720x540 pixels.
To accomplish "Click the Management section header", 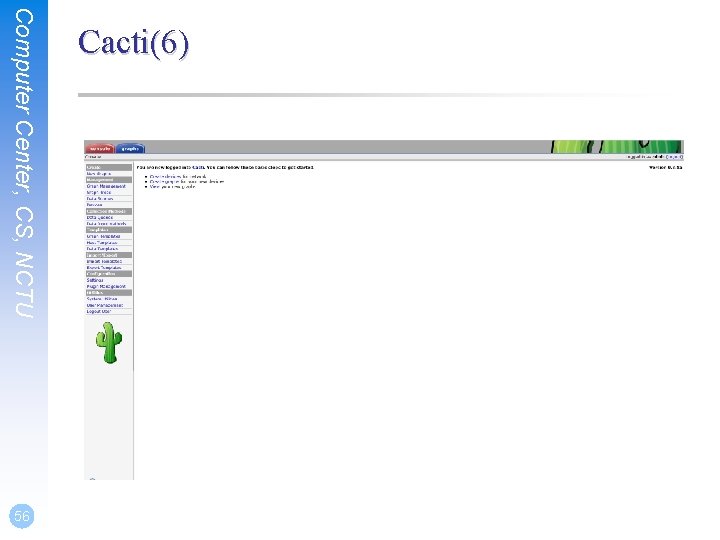I will [109, 180].
